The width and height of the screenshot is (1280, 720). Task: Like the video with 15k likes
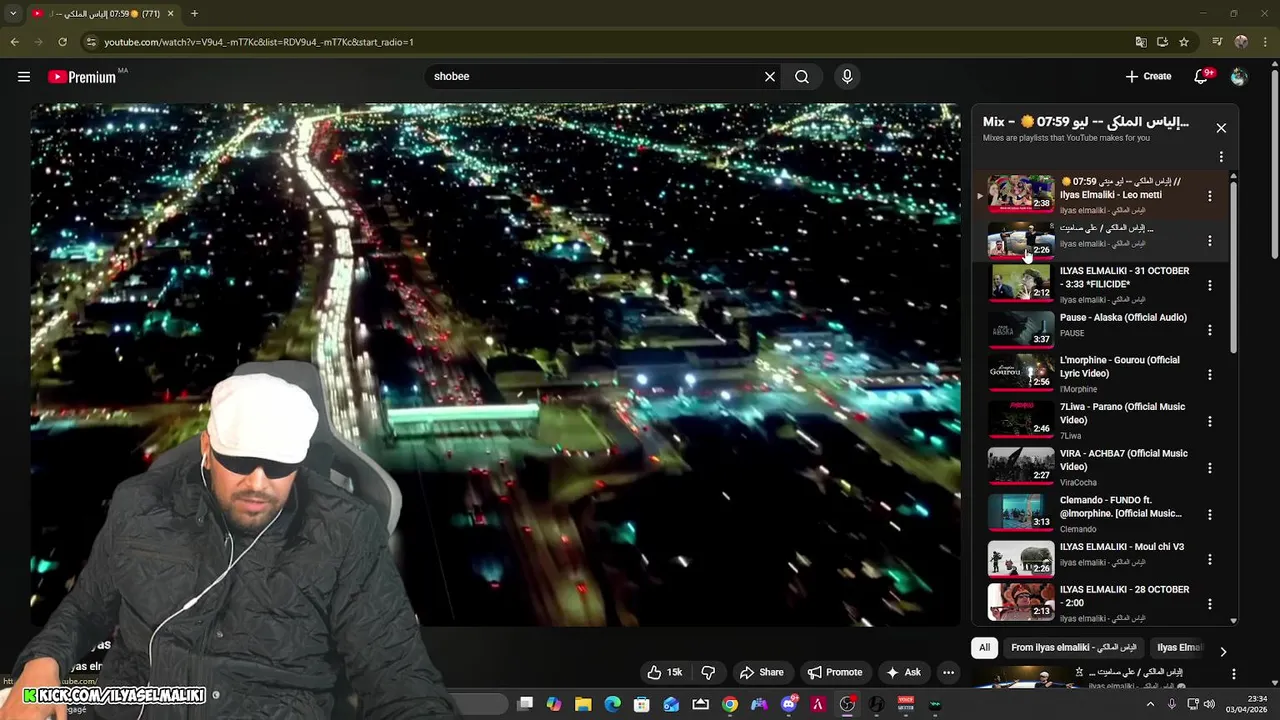(x=664, y=673)
